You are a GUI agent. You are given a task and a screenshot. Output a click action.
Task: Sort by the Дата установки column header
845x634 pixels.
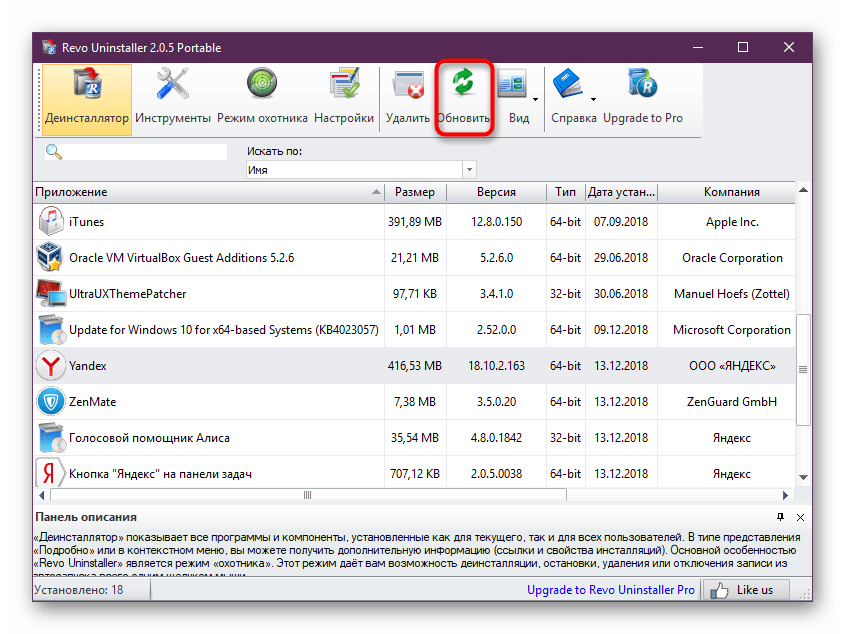click(x=621, y=192)
